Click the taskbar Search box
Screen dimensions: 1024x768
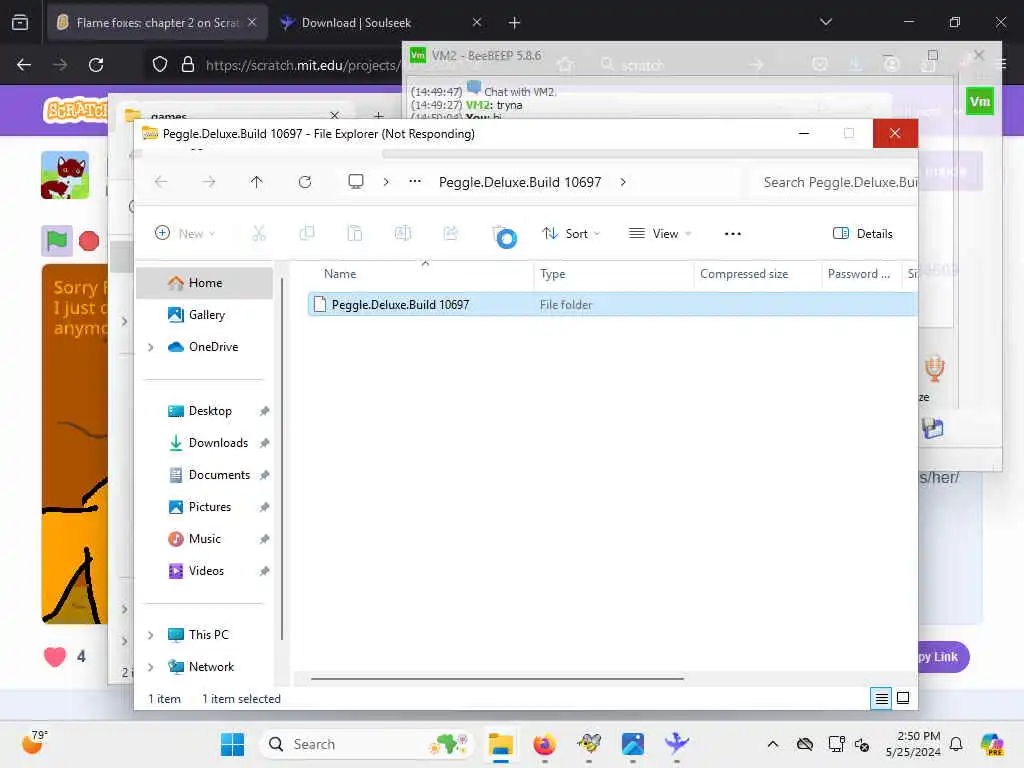(366, 744)
